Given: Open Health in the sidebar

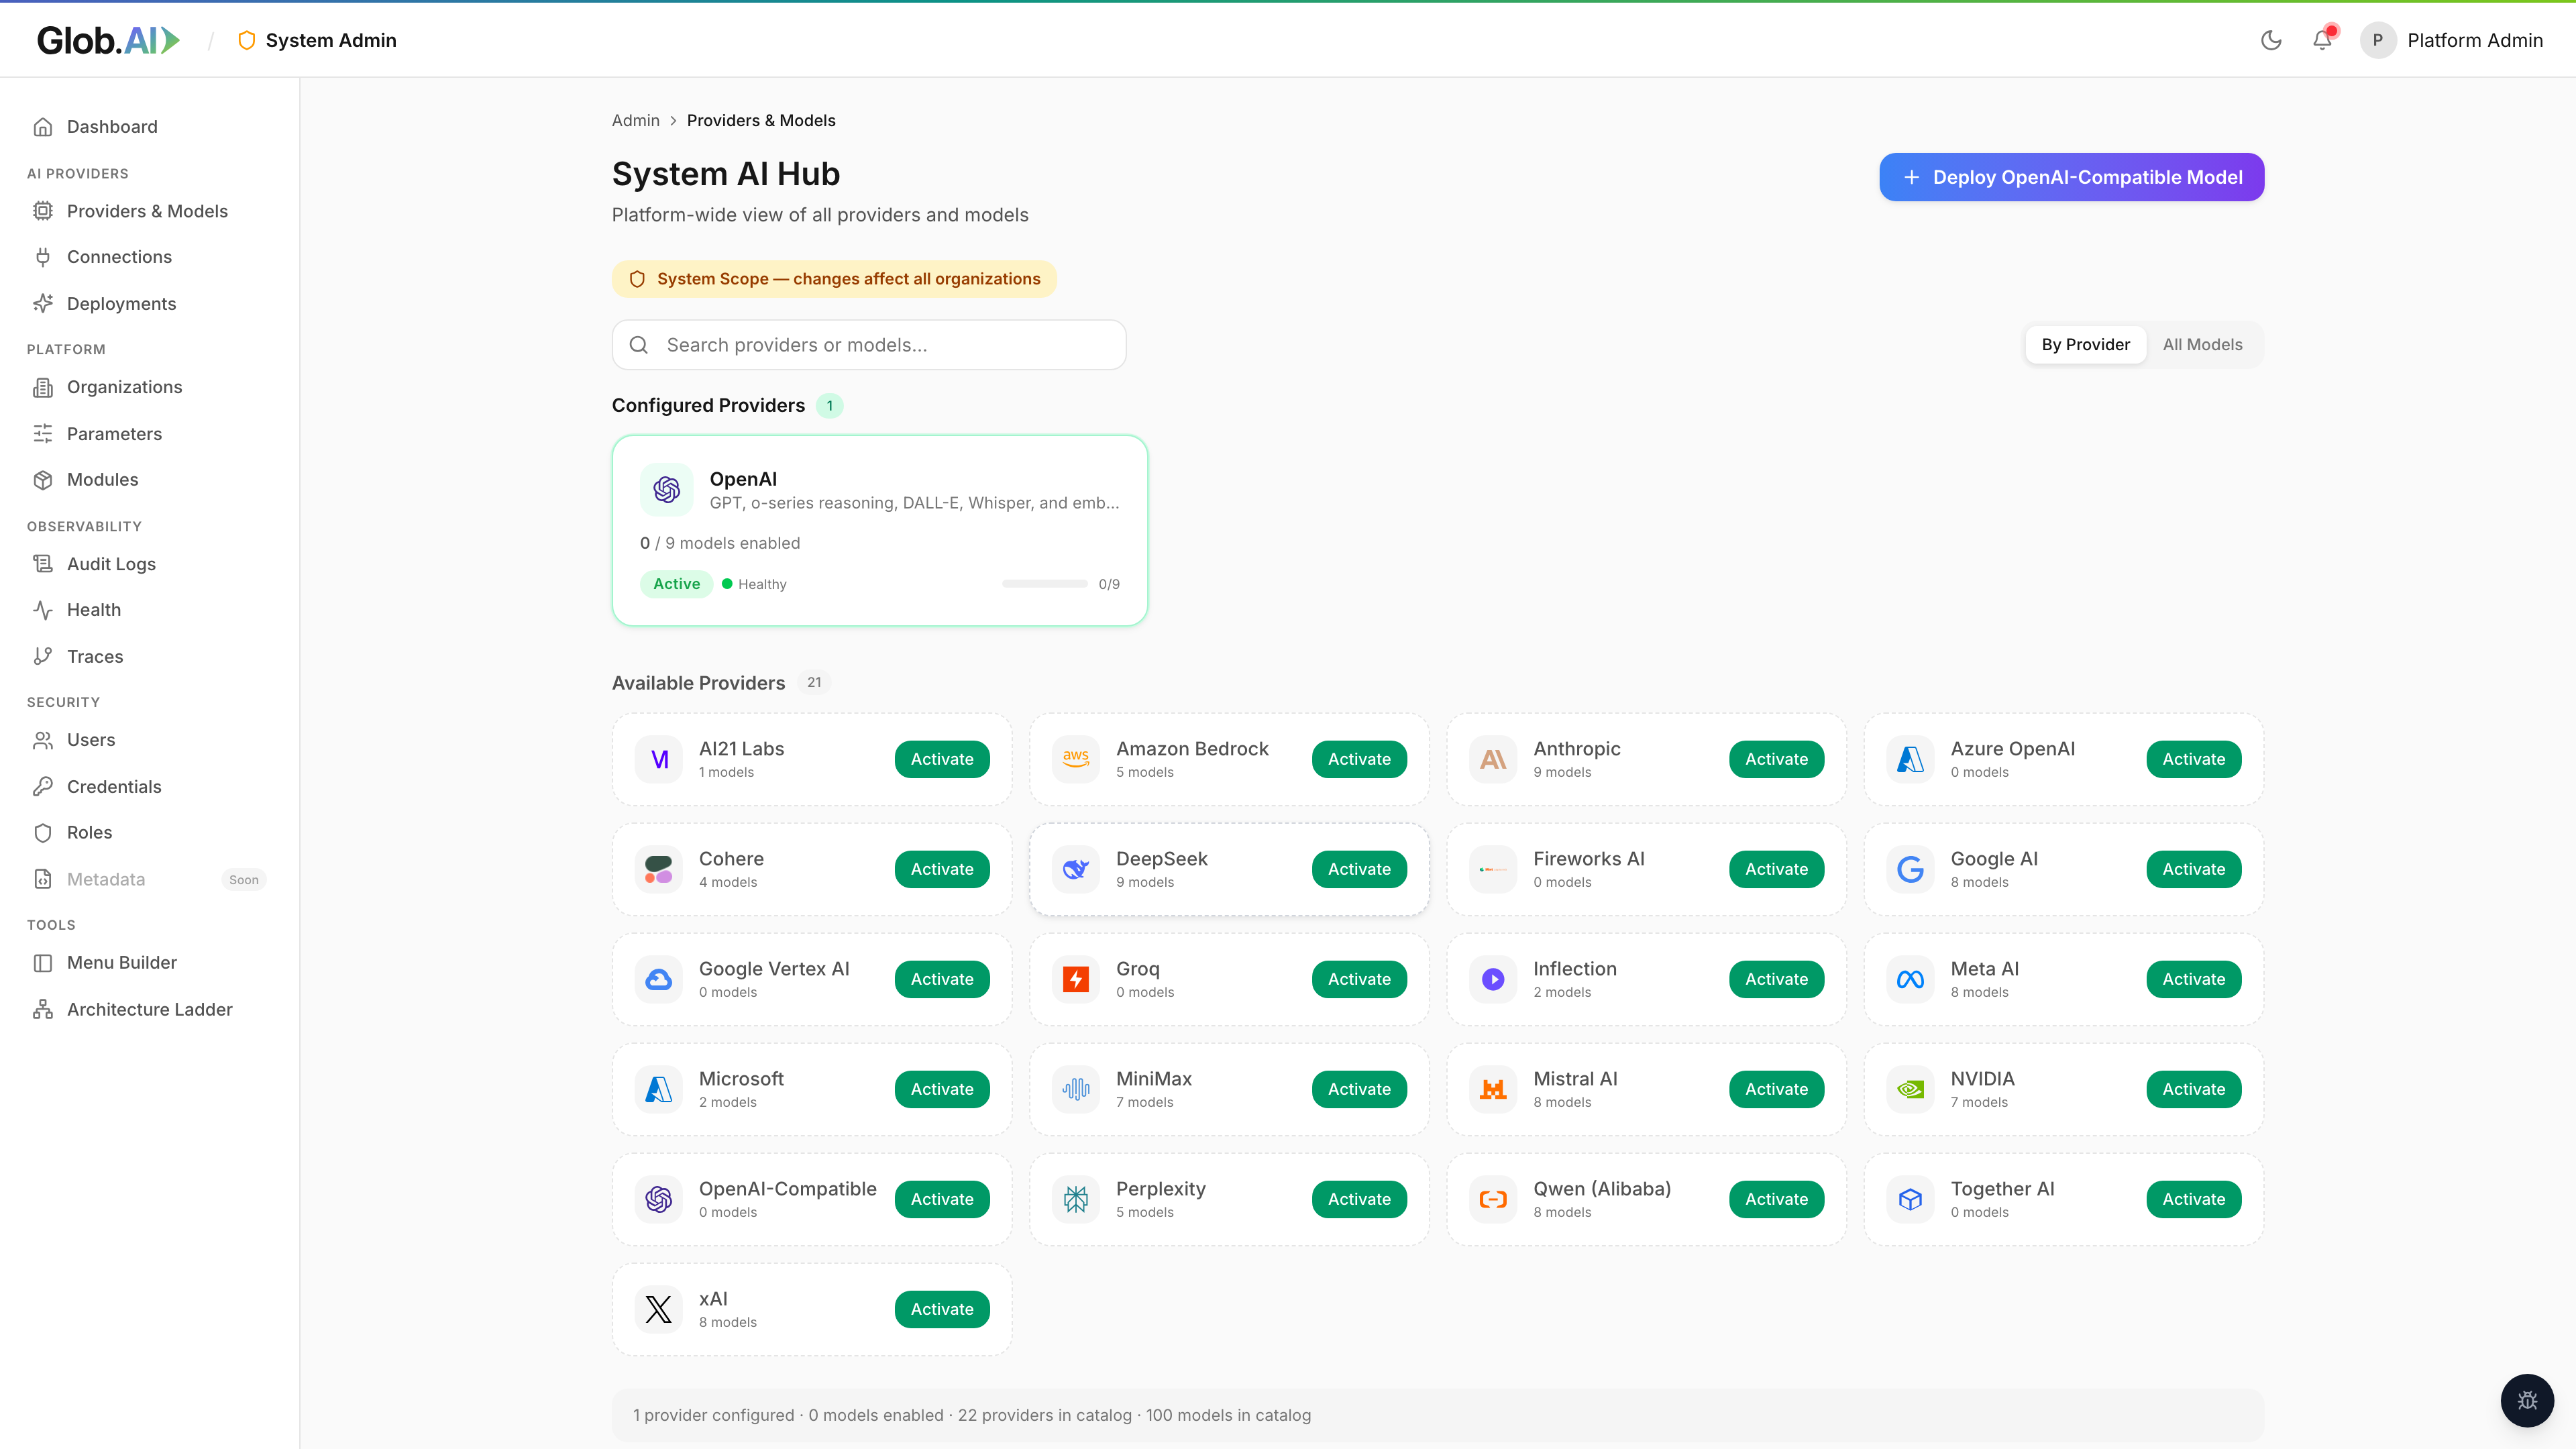Looking at the screenshot, I should [x=150, y=610].
